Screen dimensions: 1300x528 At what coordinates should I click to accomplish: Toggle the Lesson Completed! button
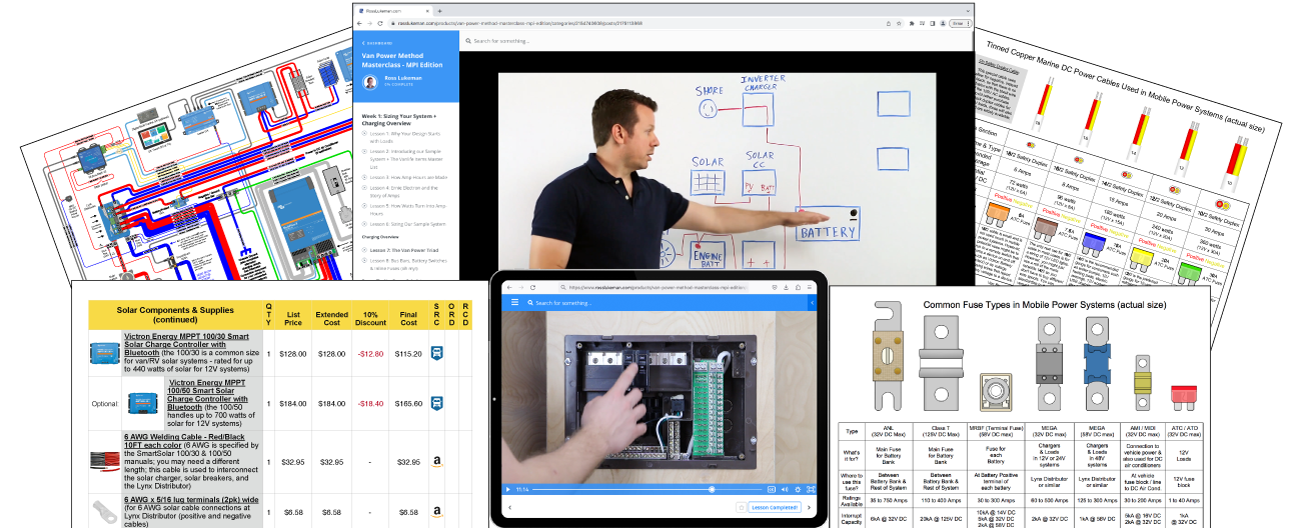coord(775,507)
